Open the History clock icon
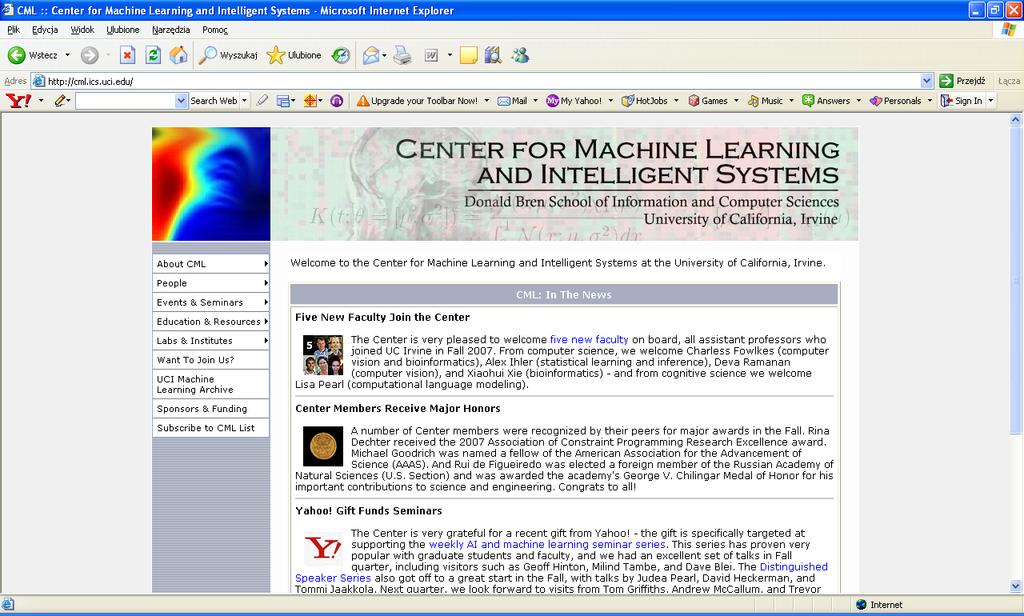 pyautogui.click(x=341, y=56)
